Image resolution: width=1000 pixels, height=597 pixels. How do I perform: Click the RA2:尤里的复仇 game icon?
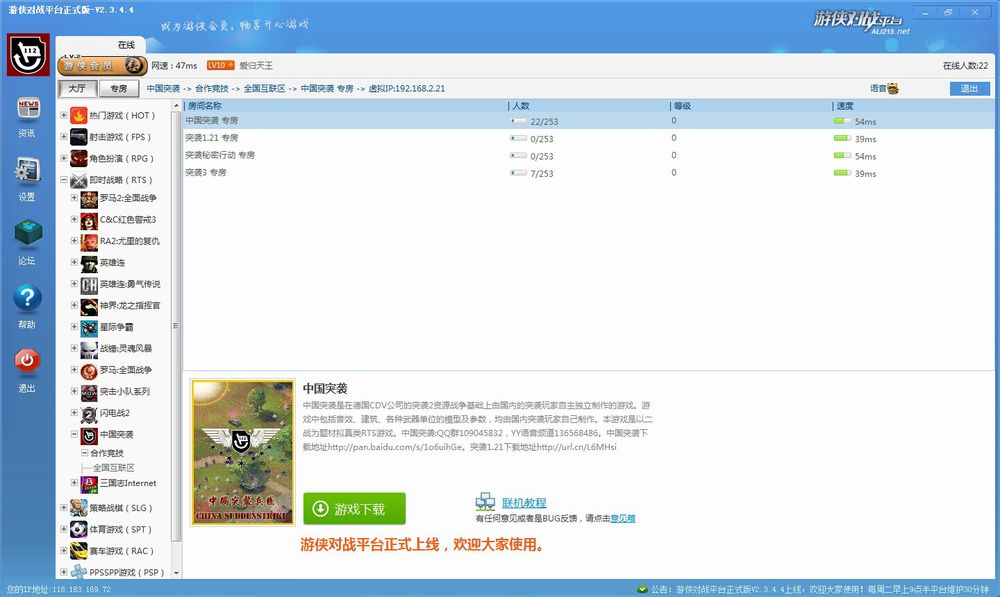click(89, 242)
